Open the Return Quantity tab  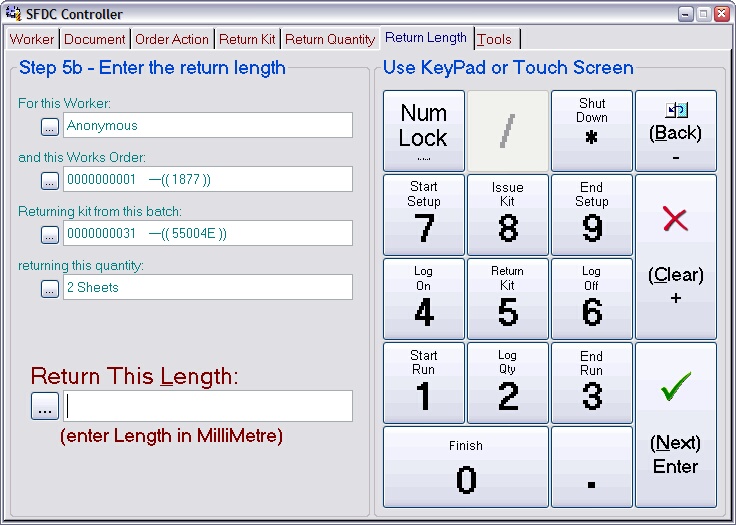coord(330,39)
